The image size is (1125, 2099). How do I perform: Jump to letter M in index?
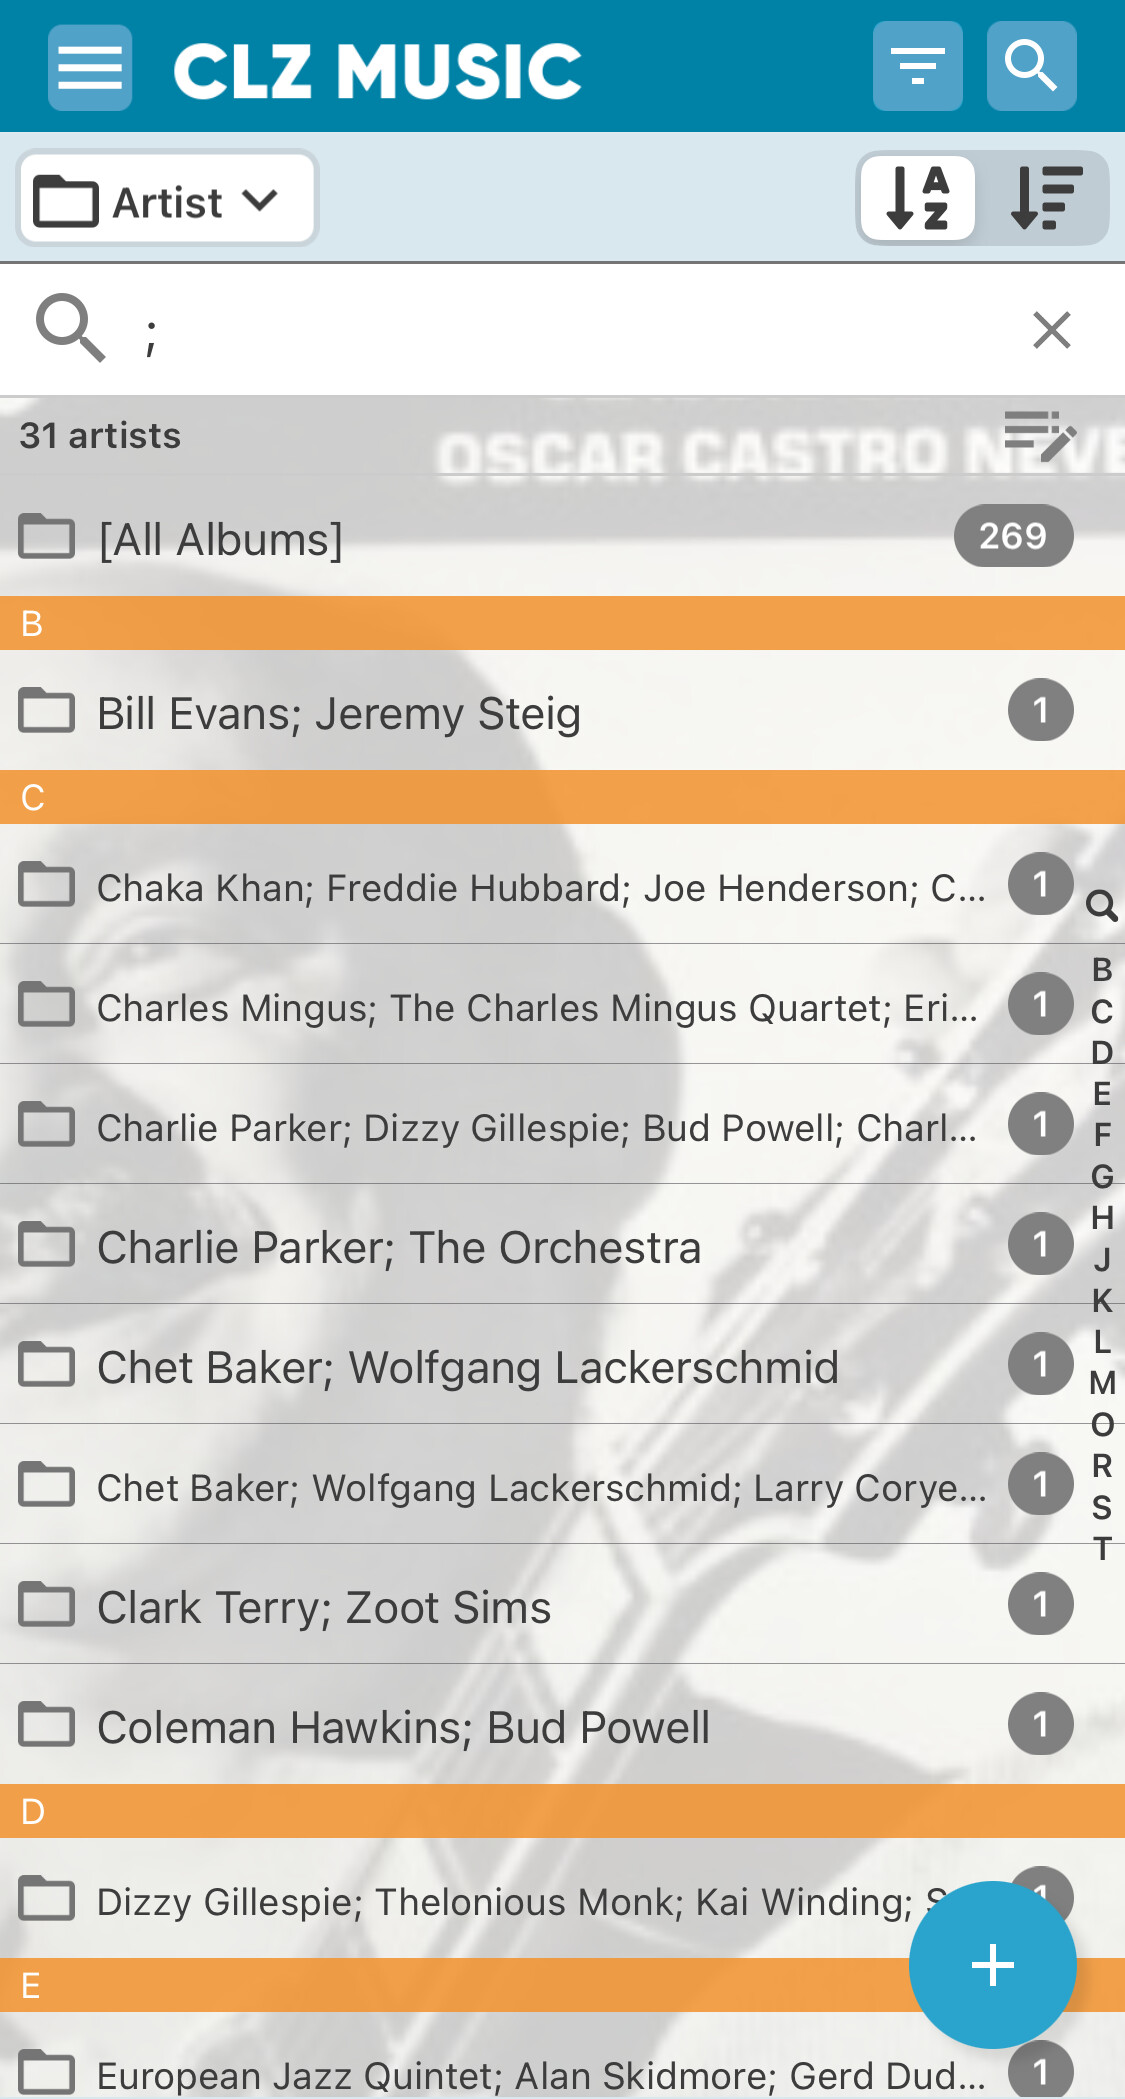point(1102,1383)
